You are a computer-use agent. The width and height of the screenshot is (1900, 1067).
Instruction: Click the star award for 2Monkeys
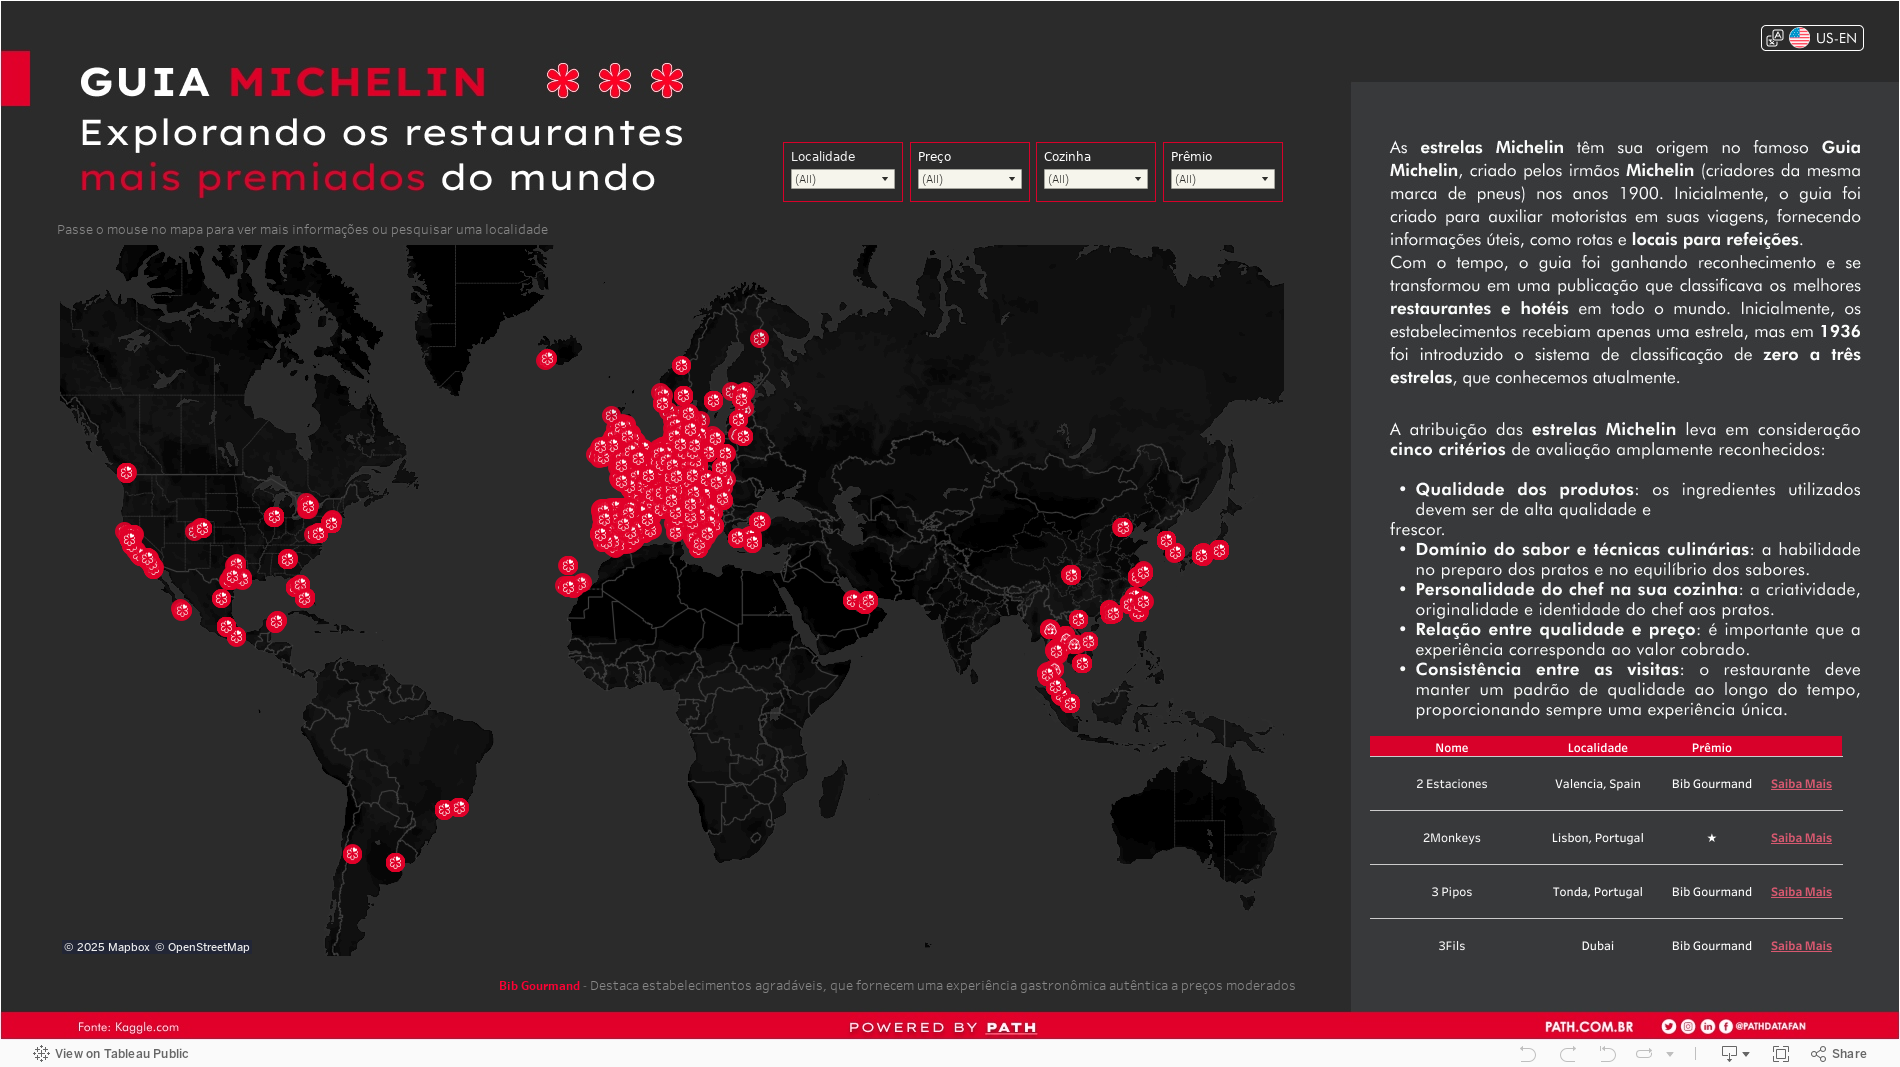coord(1711,838)
